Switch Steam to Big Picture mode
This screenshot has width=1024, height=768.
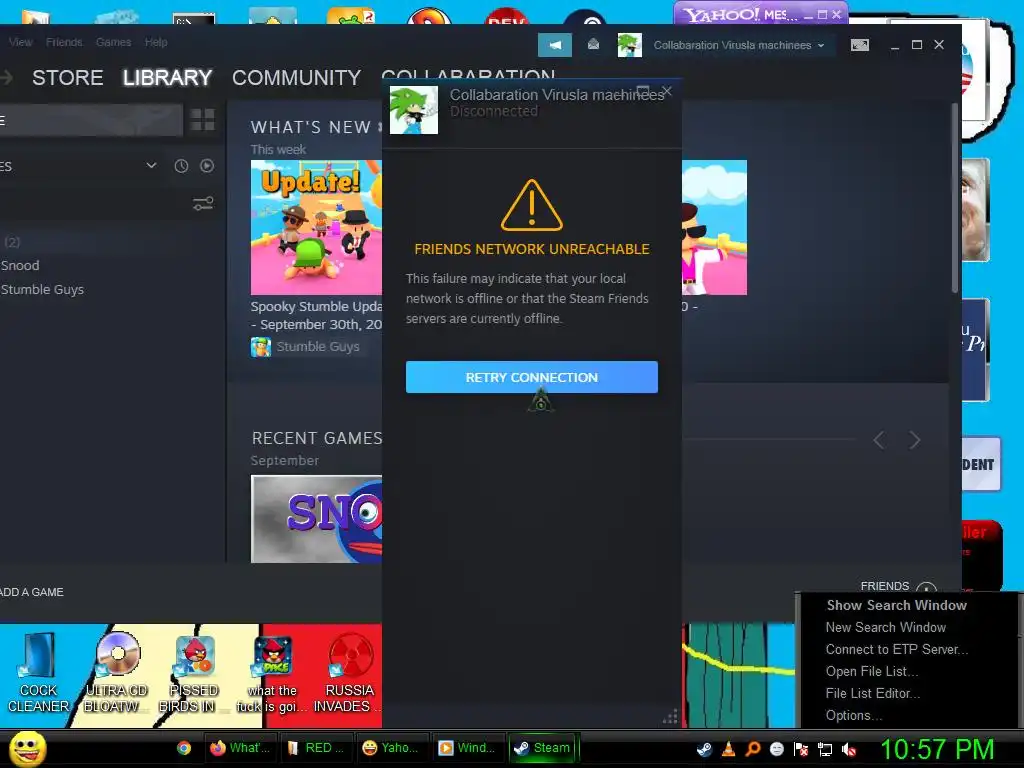(859, 45)
